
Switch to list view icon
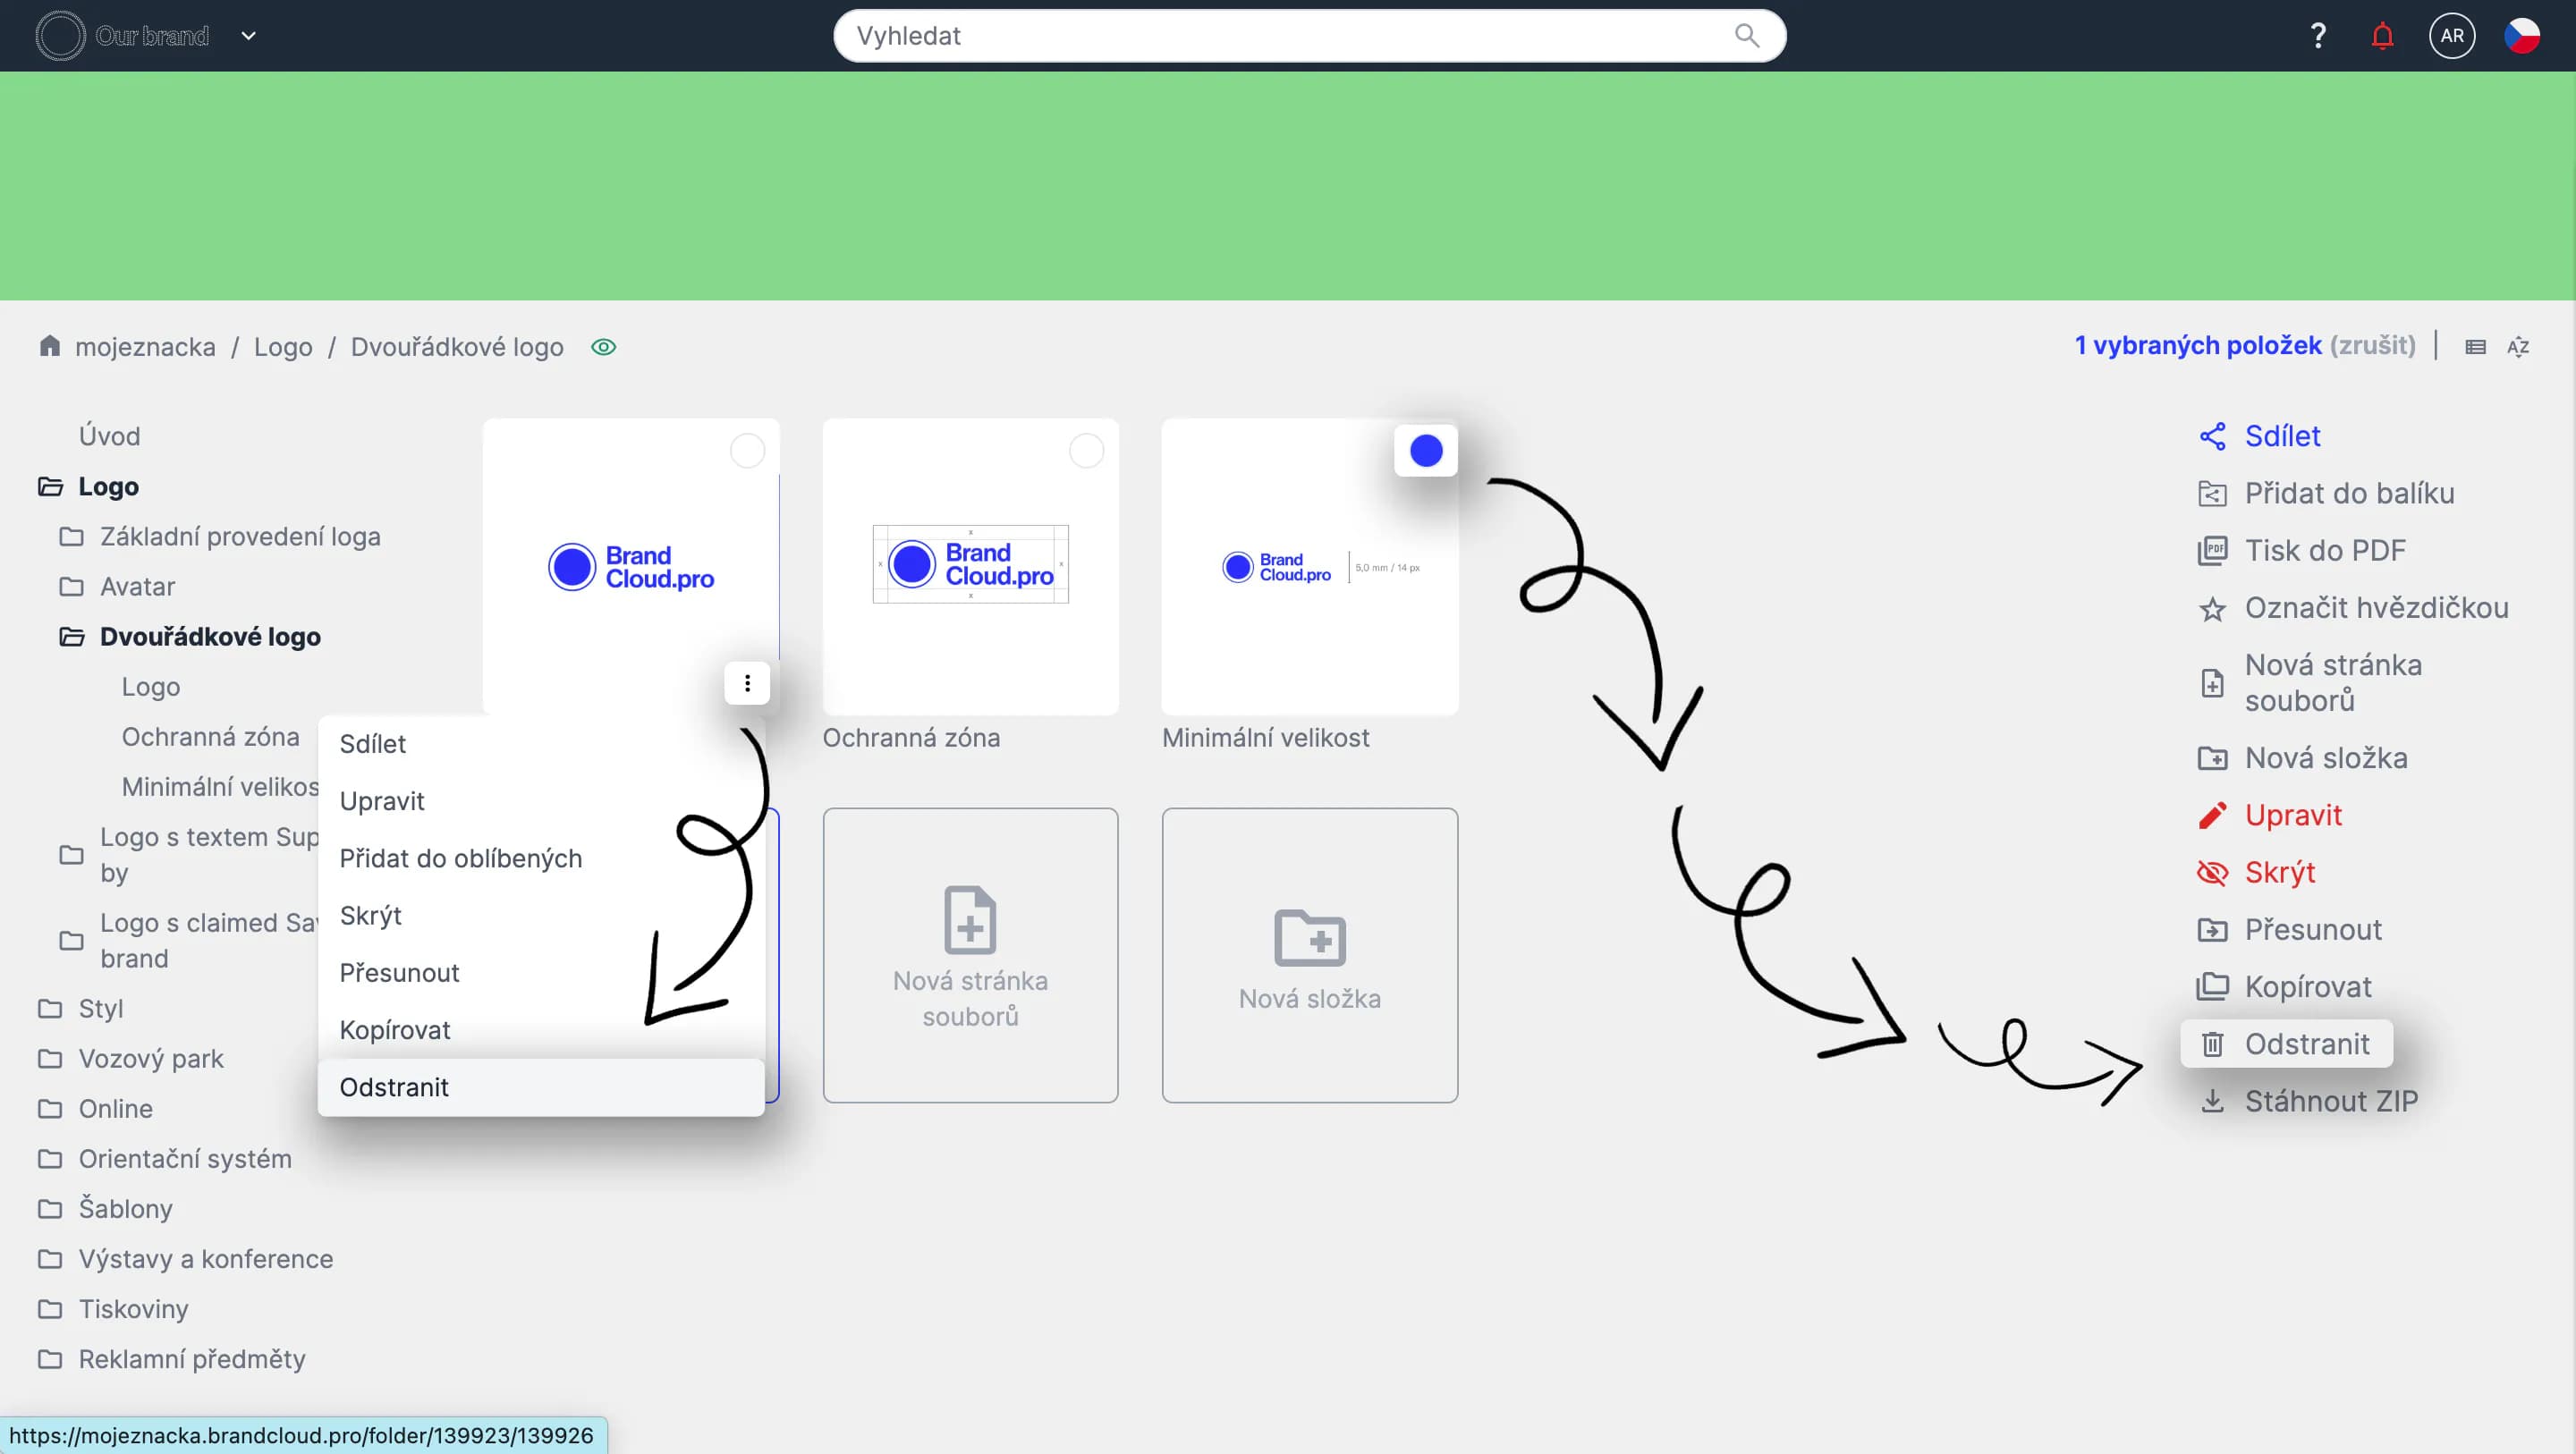(x=2475, y=347)
